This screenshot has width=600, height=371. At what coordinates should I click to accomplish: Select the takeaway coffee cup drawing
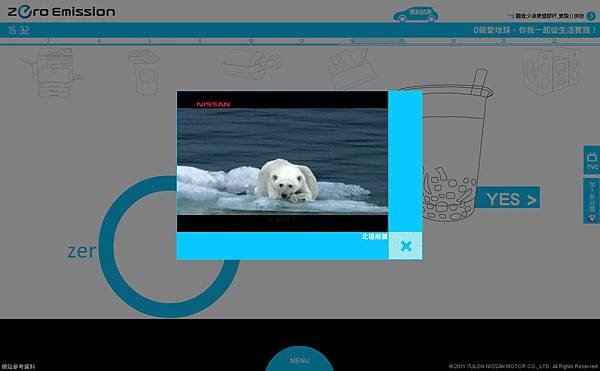coord(144,72)
